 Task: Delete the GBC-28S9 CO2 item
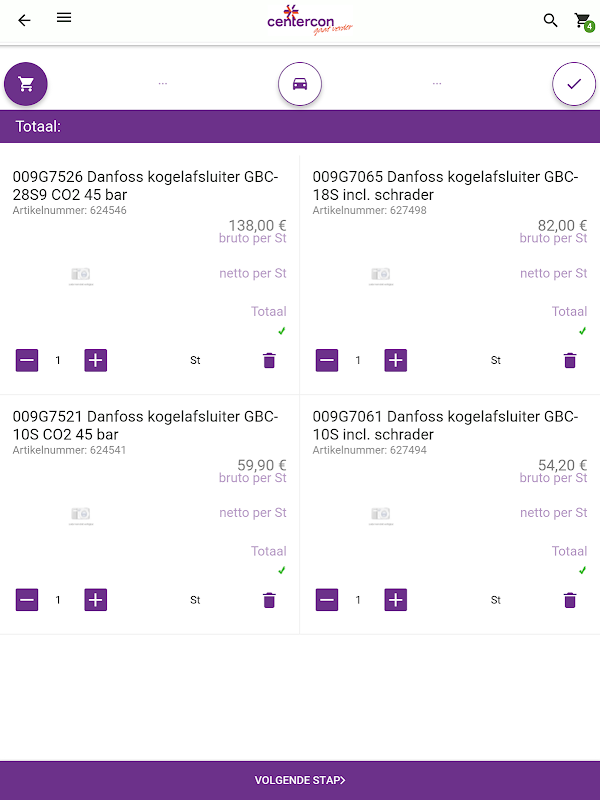coord(269,360)
